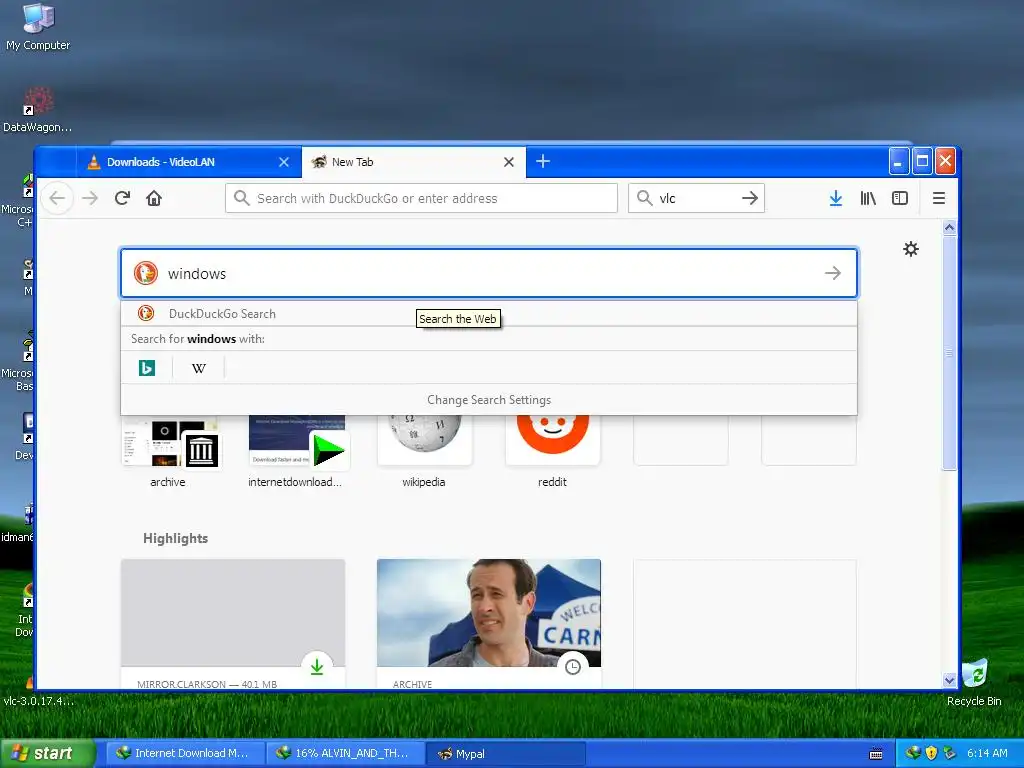The width and height of the screenshot is (1024, 768).
Task: Open the Start menu
Action: point(48,753)
